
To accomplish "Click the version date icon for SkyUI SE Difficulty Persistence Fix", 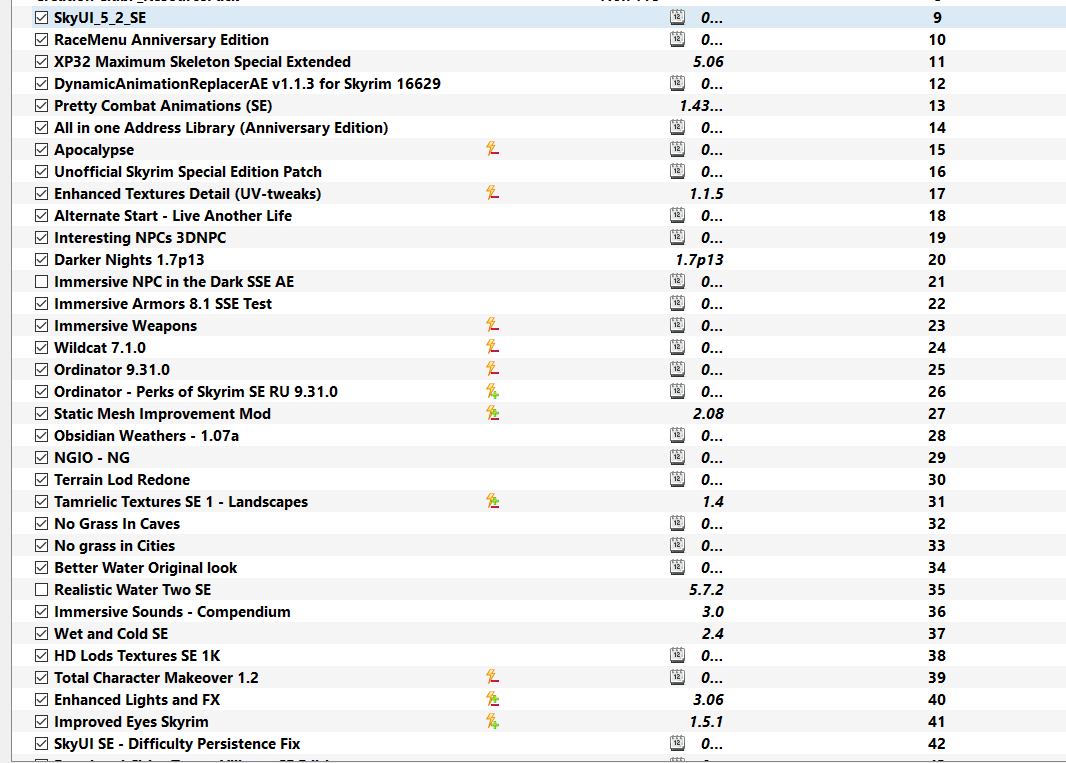I will tap(677, 743).
